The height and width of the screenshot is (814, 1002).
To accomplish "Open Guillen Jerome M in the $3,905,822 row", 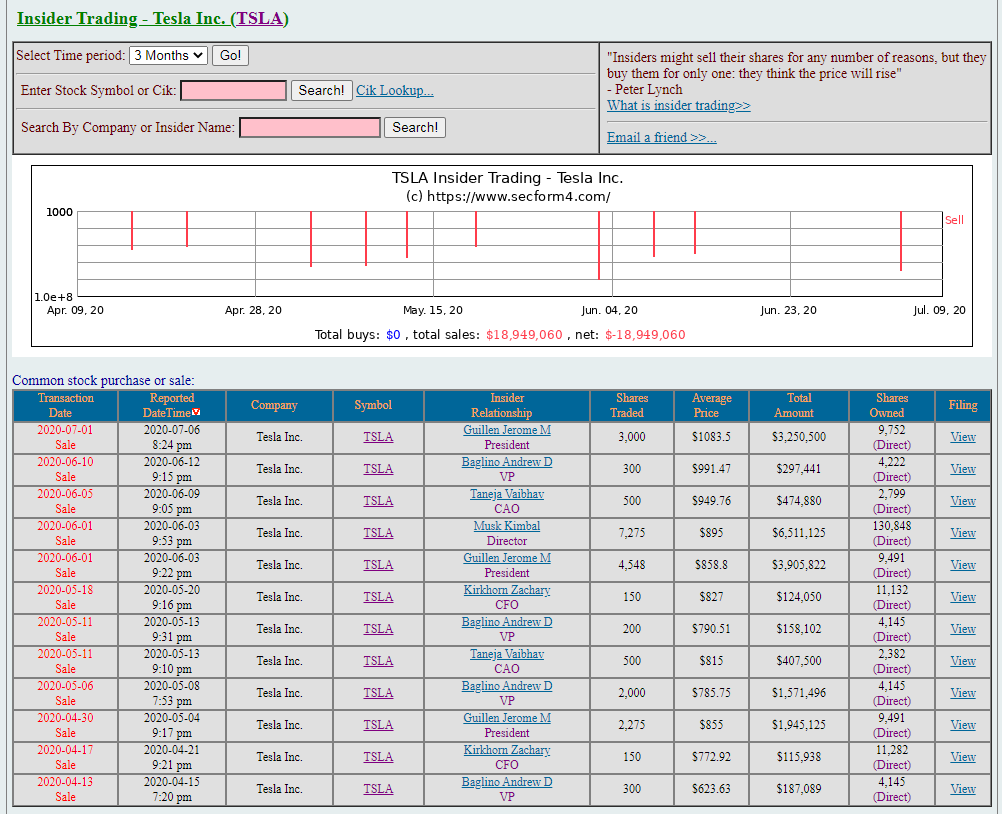I will tap(507, 558).
